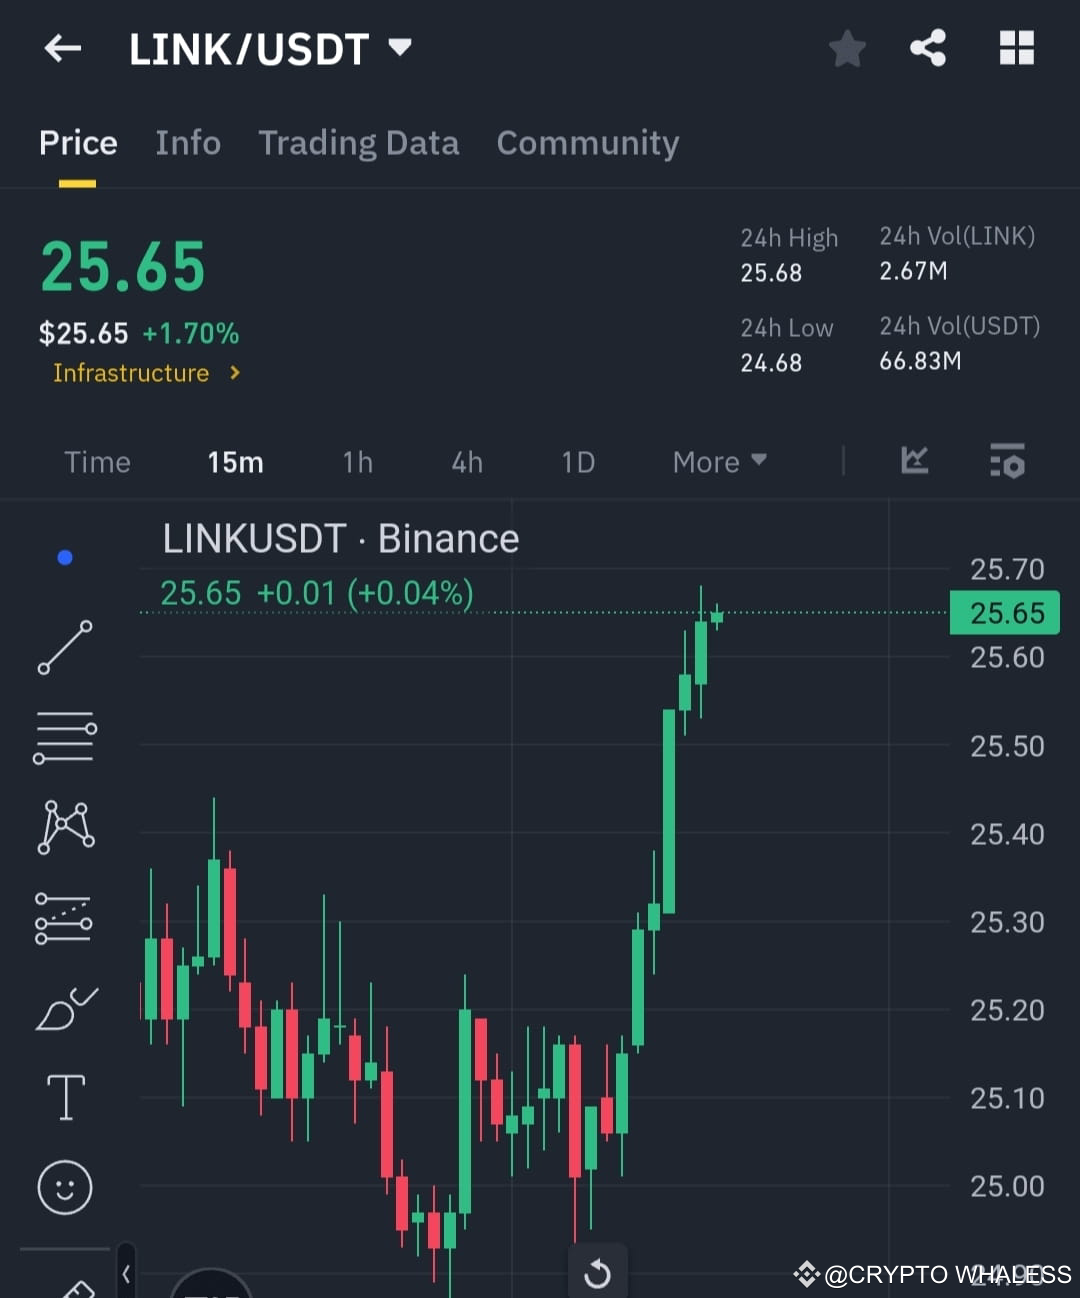Tap the share icon

(x=927, y=46)
